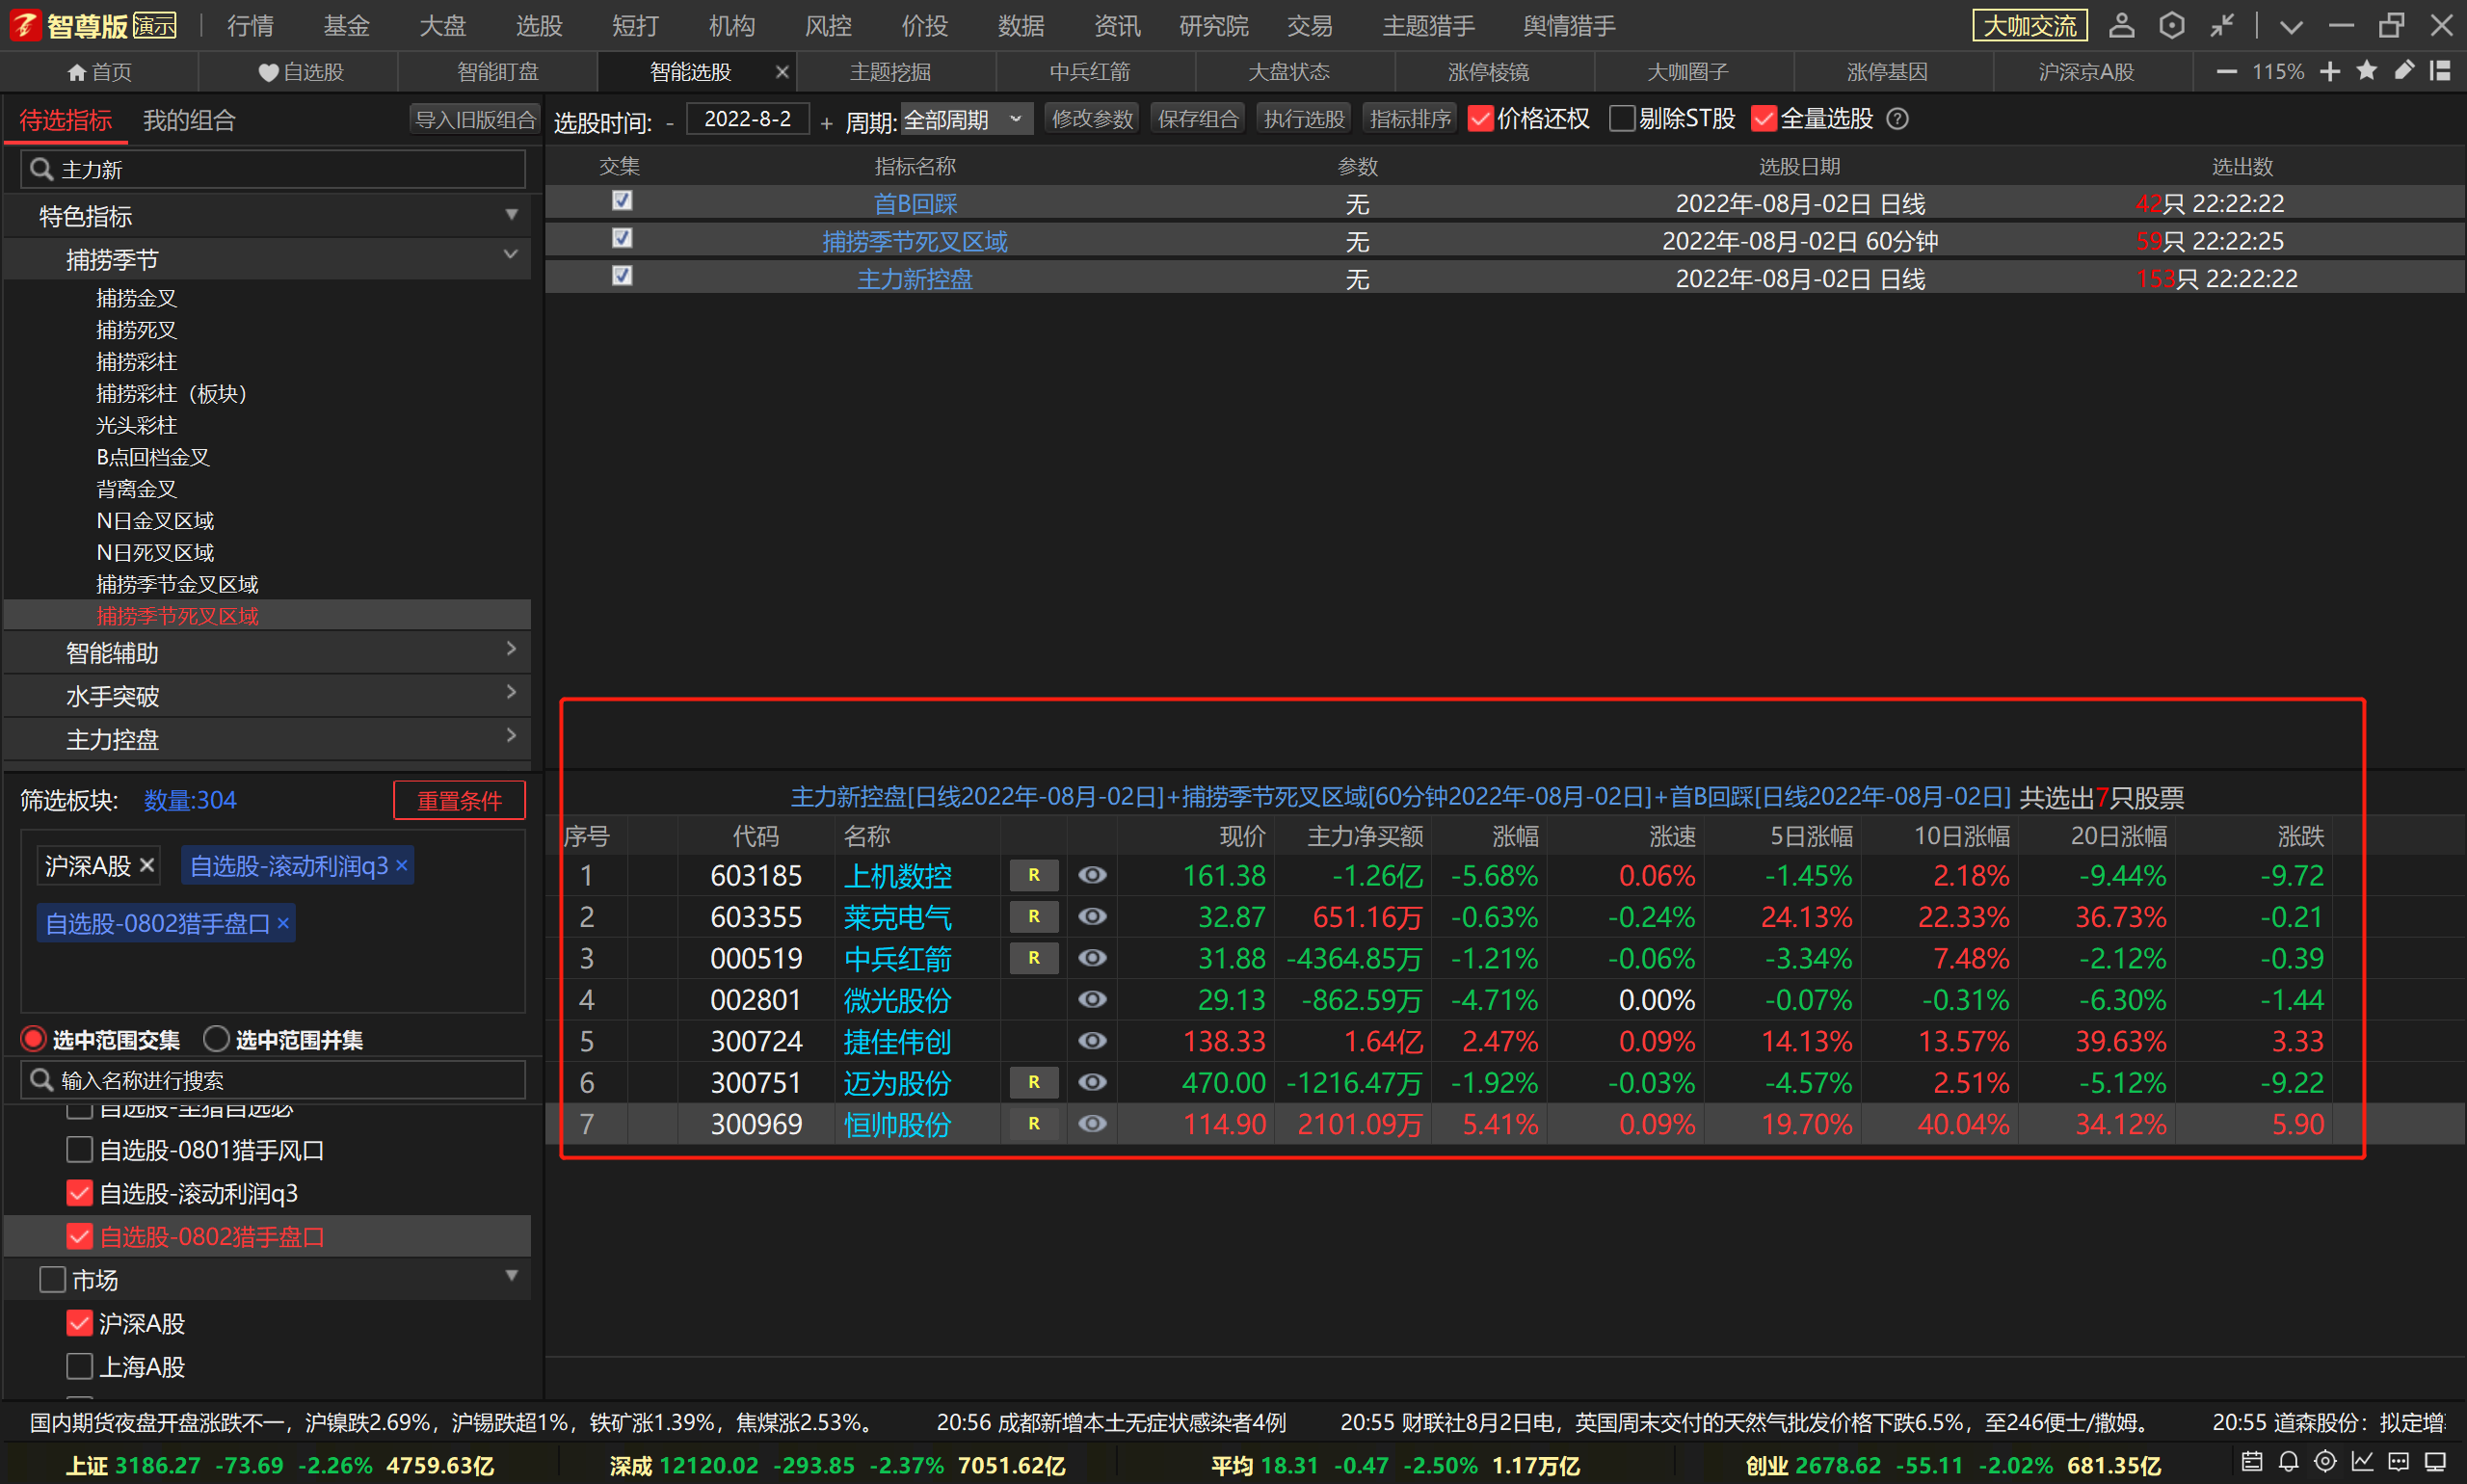2467x1484 pixels.
Task: Uncheck 全量选股 checkbox
Action: pos(1764,119)
